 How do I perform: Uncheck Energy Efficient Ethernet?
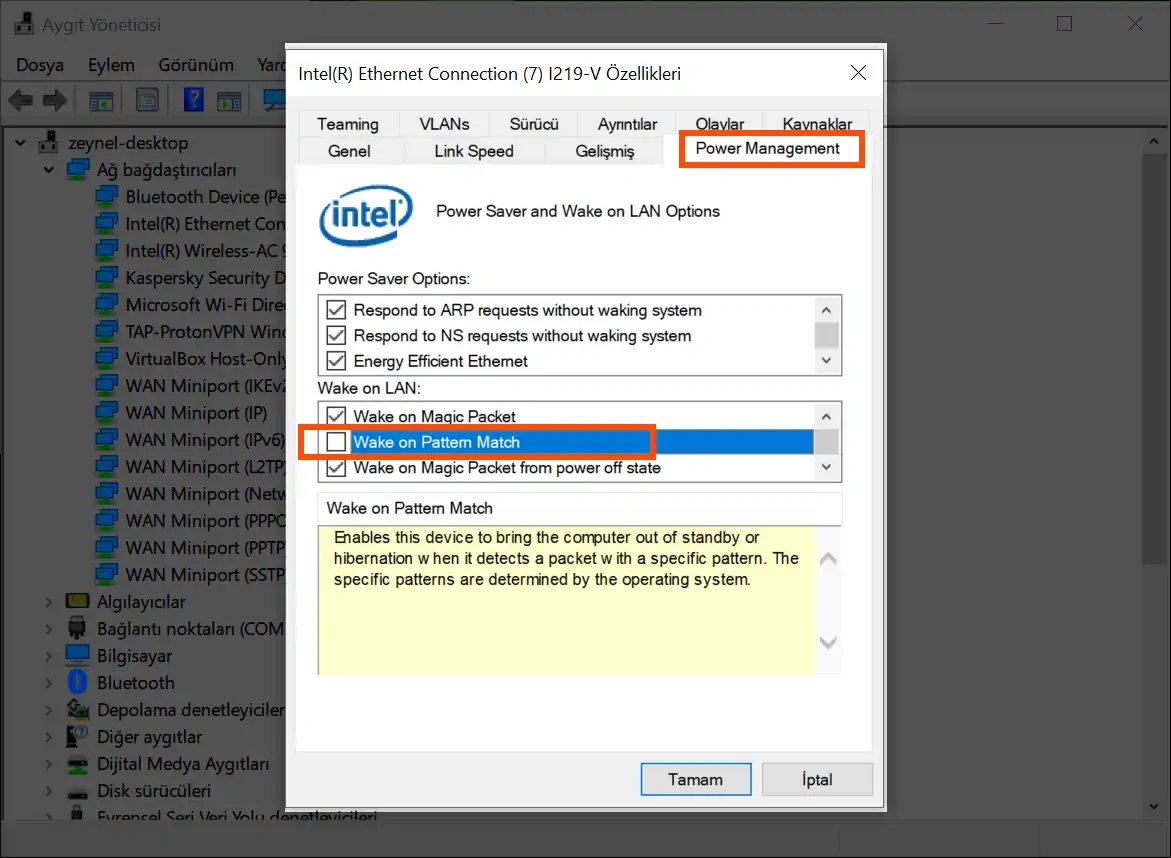click(336, 361)
